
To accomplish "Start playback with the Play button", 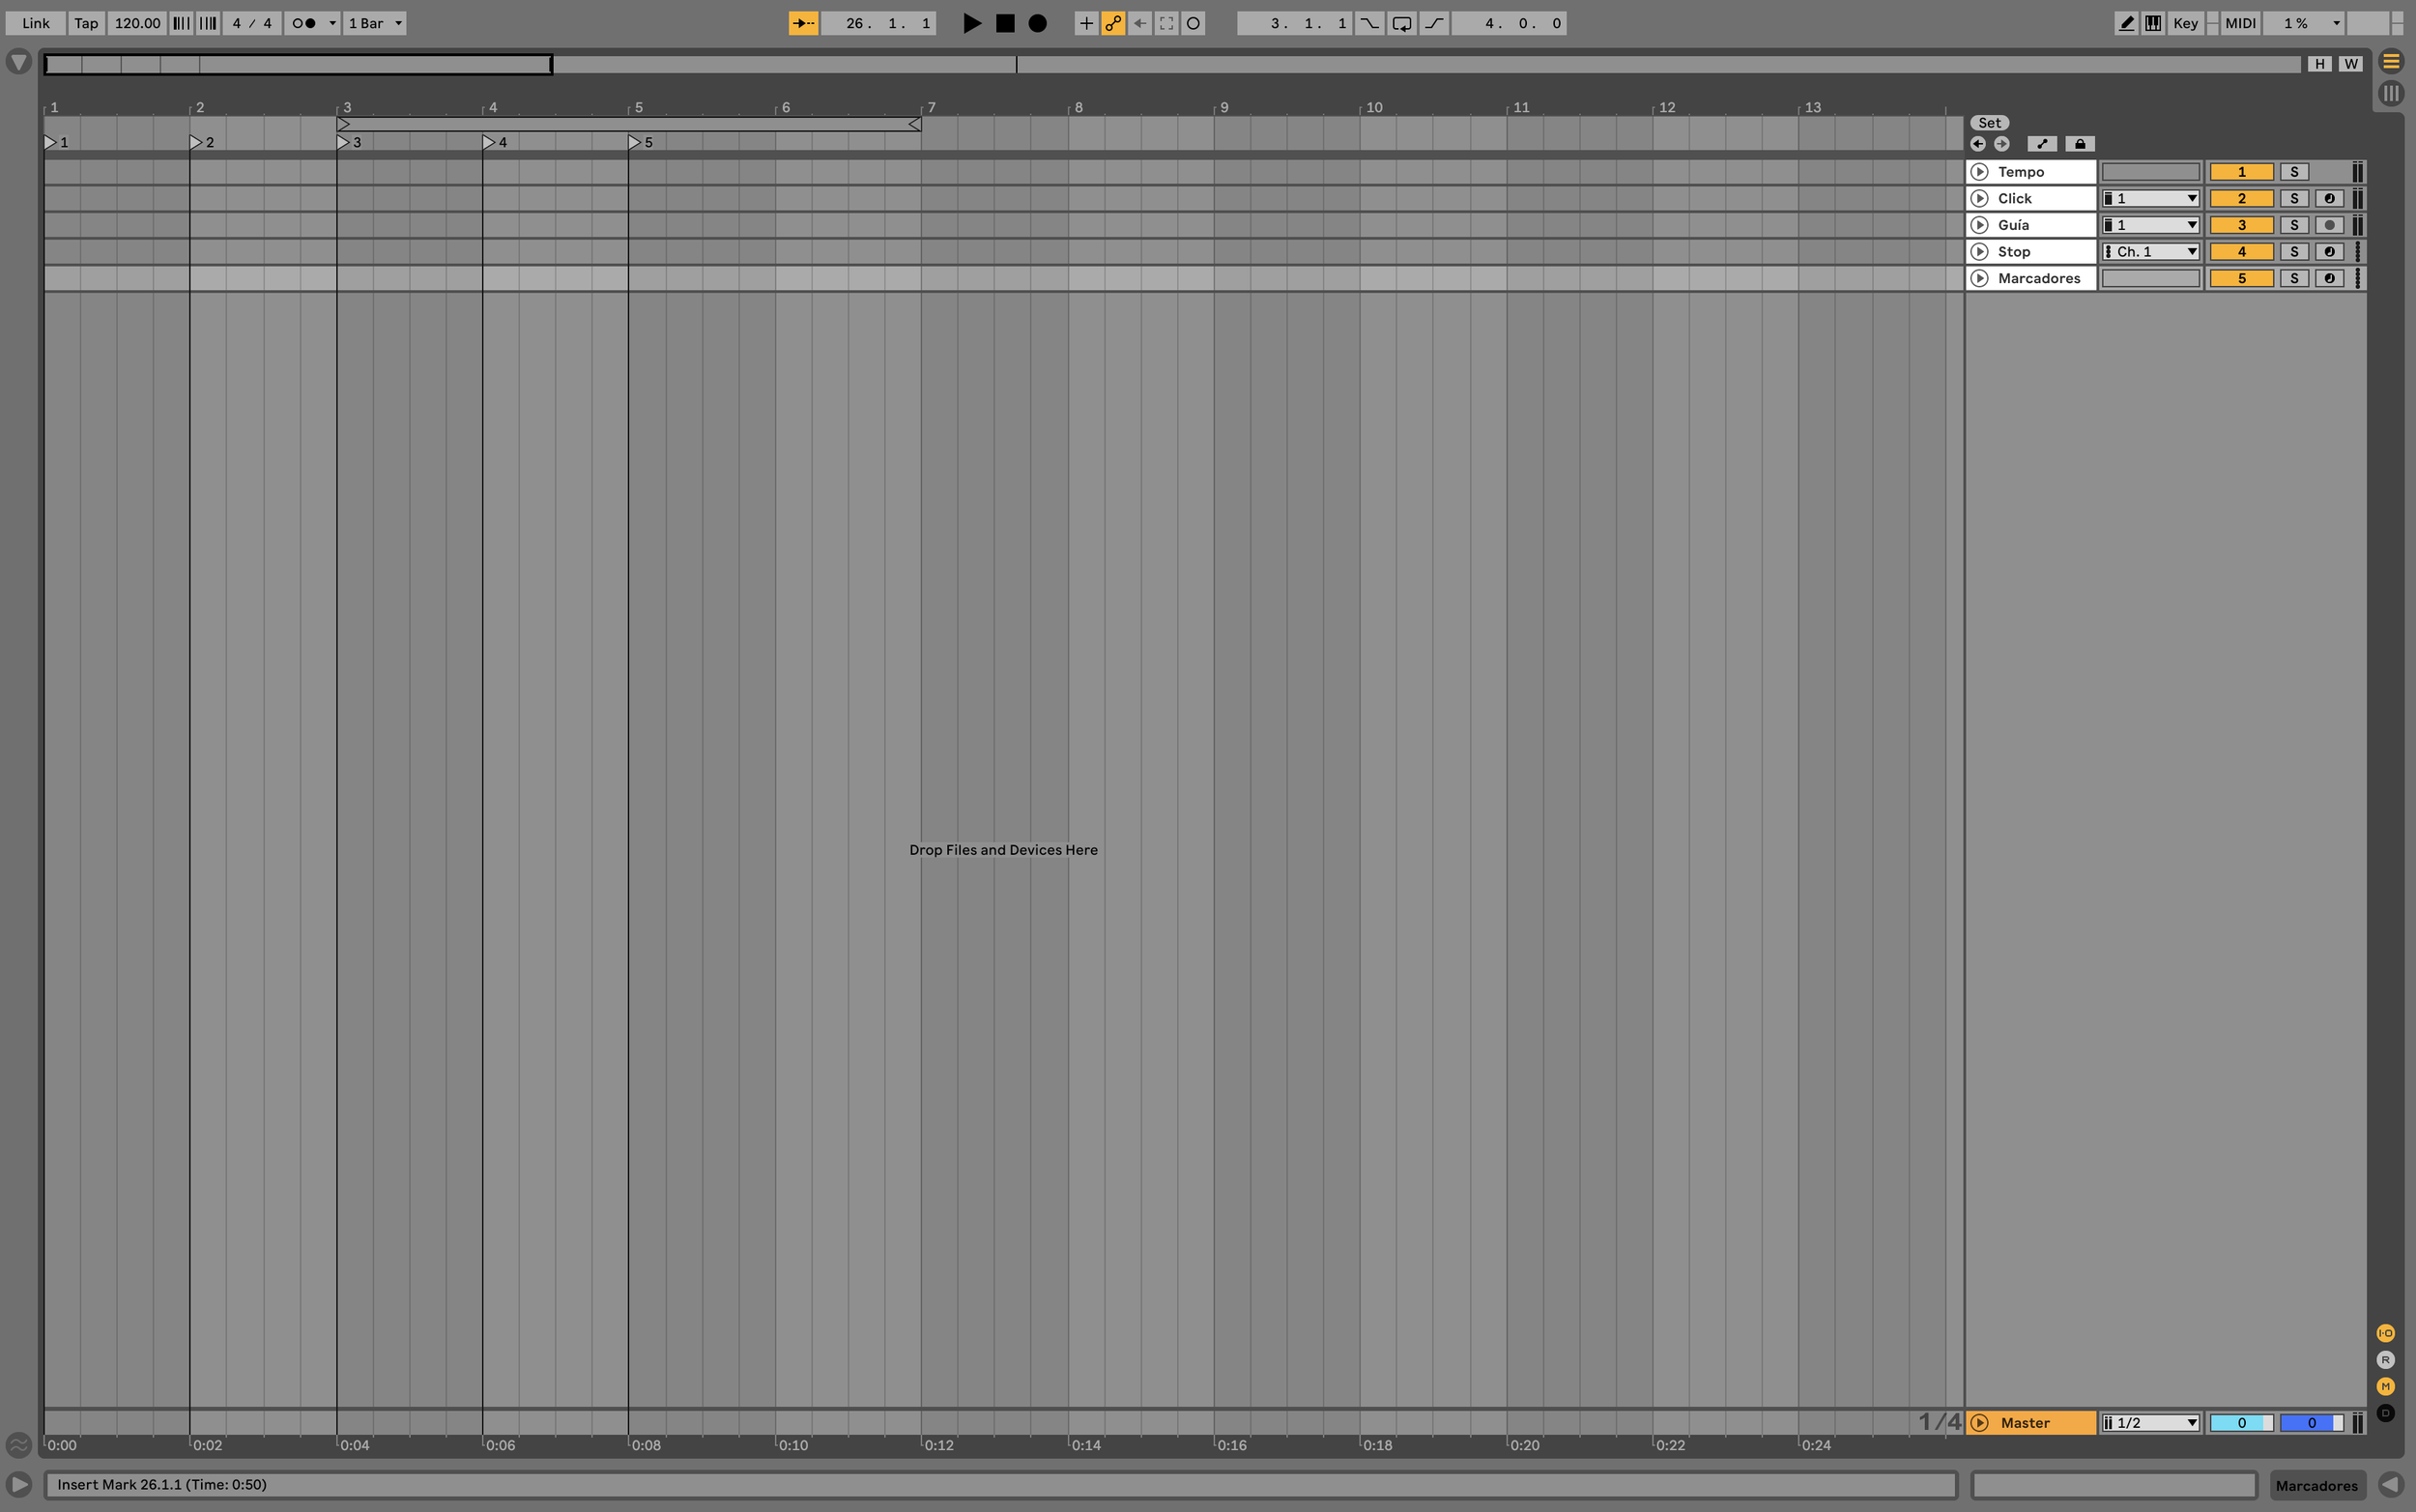I will click(971, 23).
